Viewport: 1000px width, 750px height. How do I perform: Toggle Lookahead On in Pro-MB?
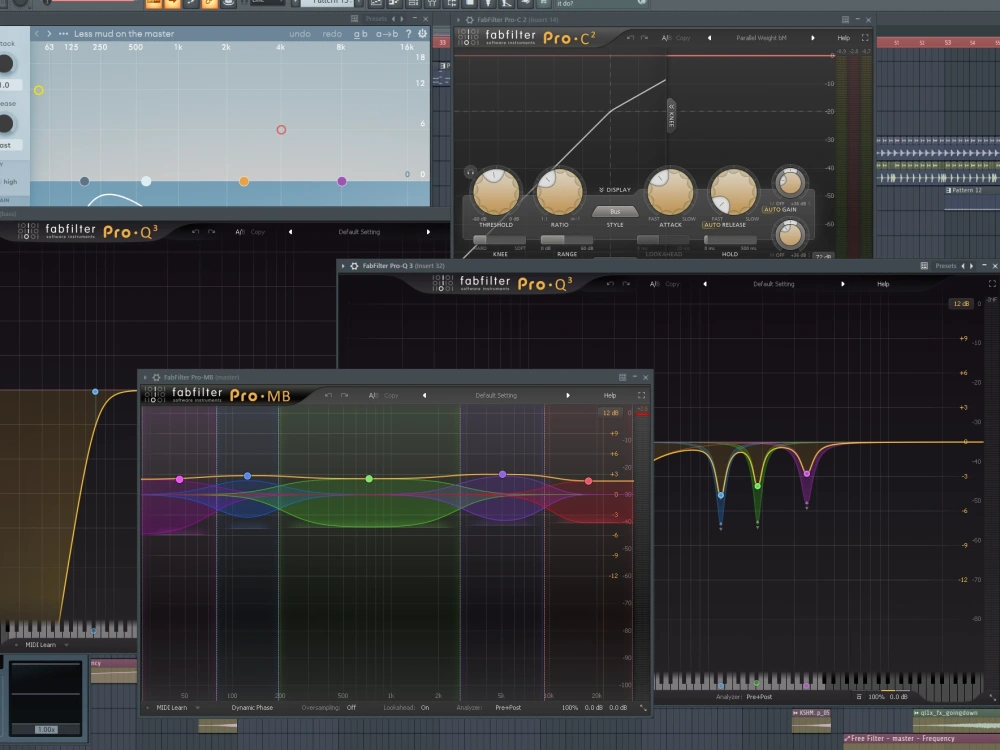pyautogui.click(x=425, y=707)
